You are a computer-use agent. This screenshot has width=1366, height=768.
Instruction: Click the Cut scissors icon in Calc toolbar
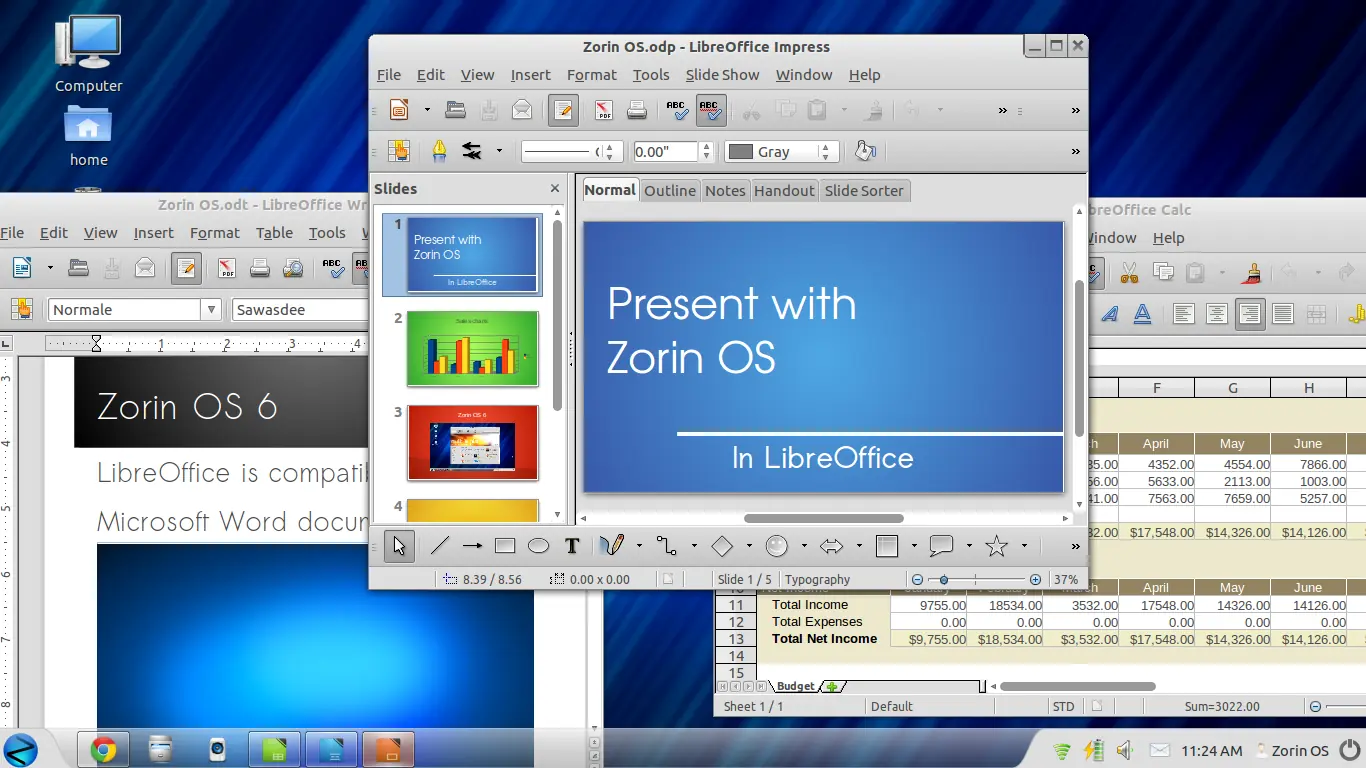coord(1129,272)
